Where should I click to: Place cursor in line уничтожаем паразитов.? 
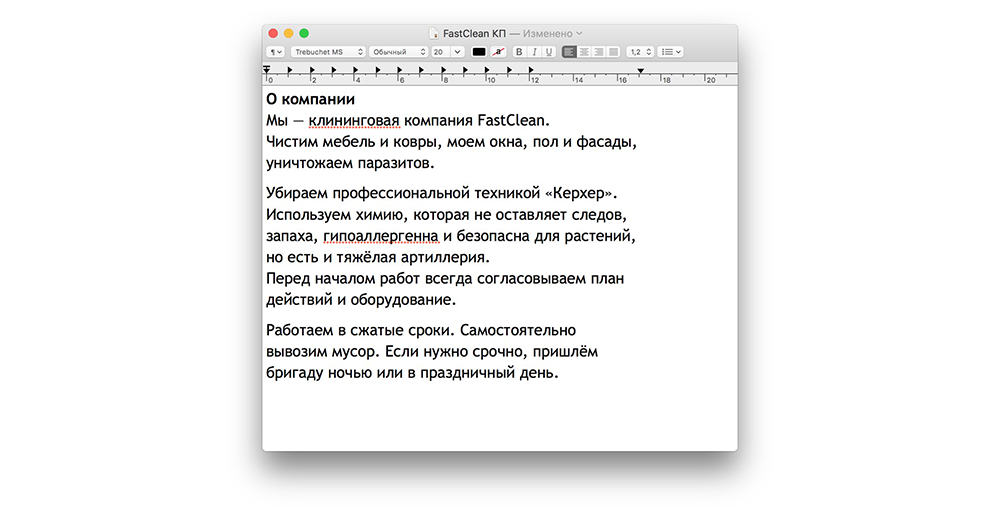[350, 163]
